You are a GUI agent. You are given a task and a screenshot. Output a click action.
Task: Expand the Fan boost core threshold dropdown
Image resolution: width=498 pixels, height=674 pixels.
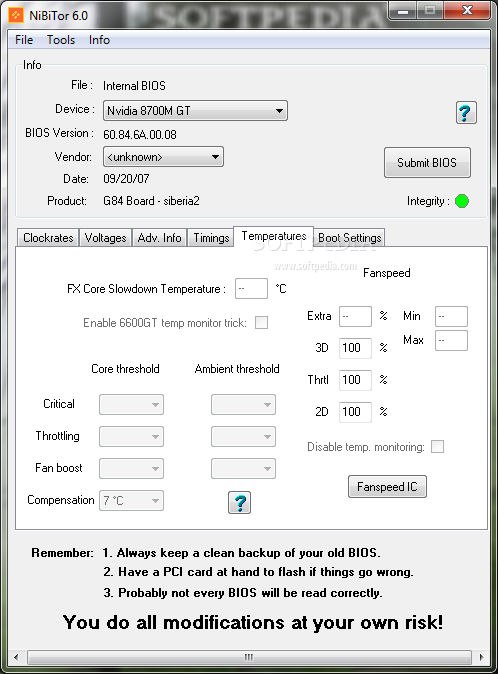[131, 469]
